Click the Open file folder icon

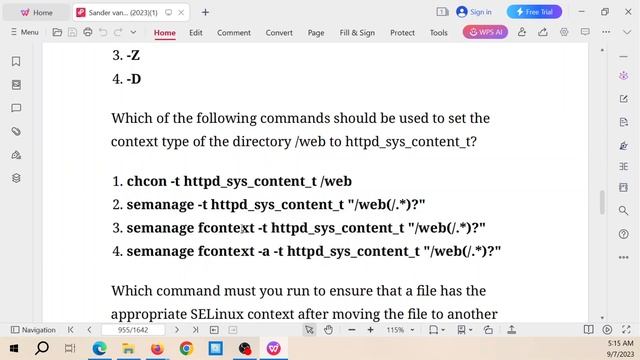[x=57, y=32]
